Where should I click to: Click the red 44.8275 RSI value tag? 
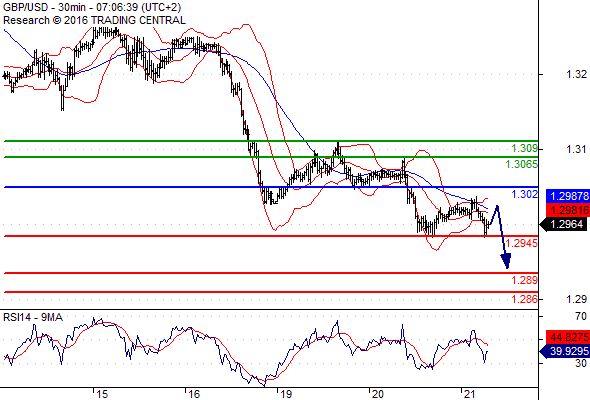[x=568, y=337]
